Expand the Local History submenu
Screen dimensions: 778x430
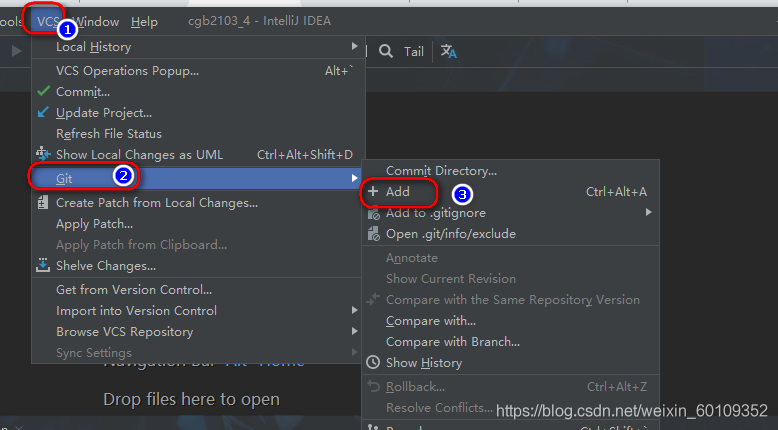tap(198, 47)
